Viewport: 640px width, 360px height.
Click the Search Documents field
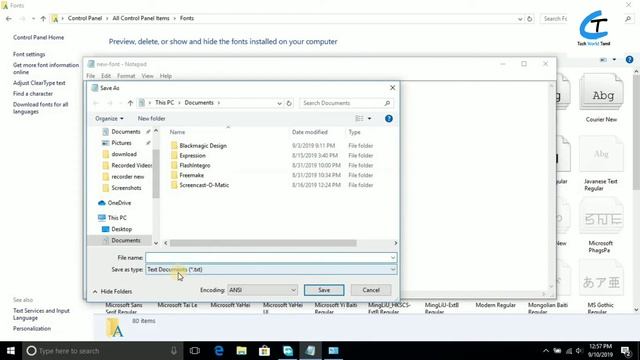(x=345, y=103)
